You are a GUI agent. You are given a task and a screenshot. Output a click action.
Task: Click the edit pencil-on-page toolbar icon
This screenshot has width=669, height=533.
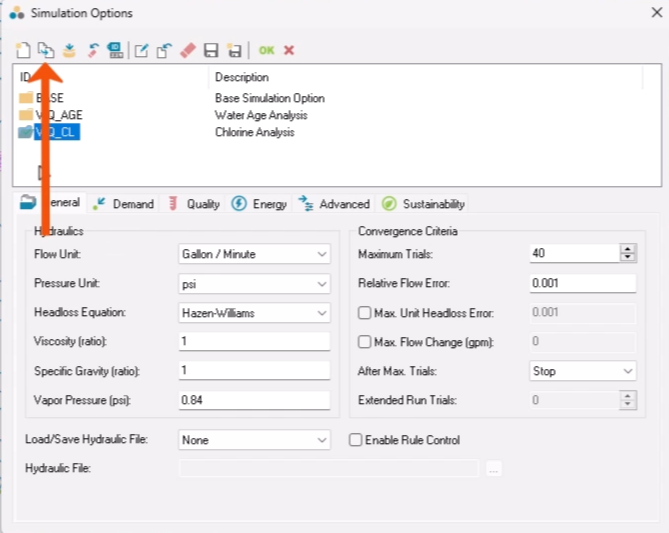142,50
